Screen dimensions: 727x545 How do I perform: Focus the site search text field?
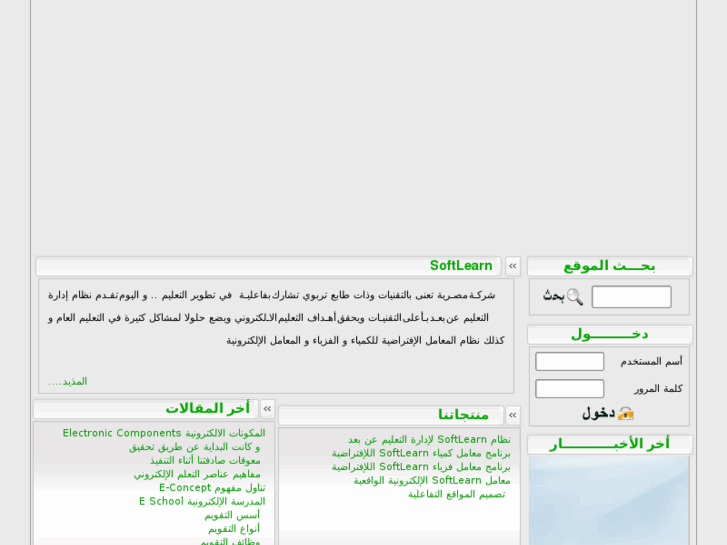pyautogui.click(x=631, y=297)
